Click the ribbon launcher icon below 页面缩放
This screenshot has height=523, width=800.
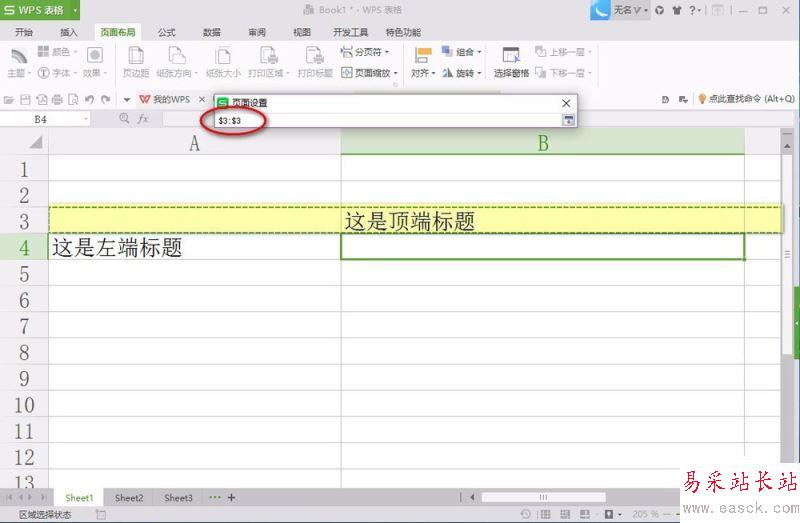tap(395, 85)
